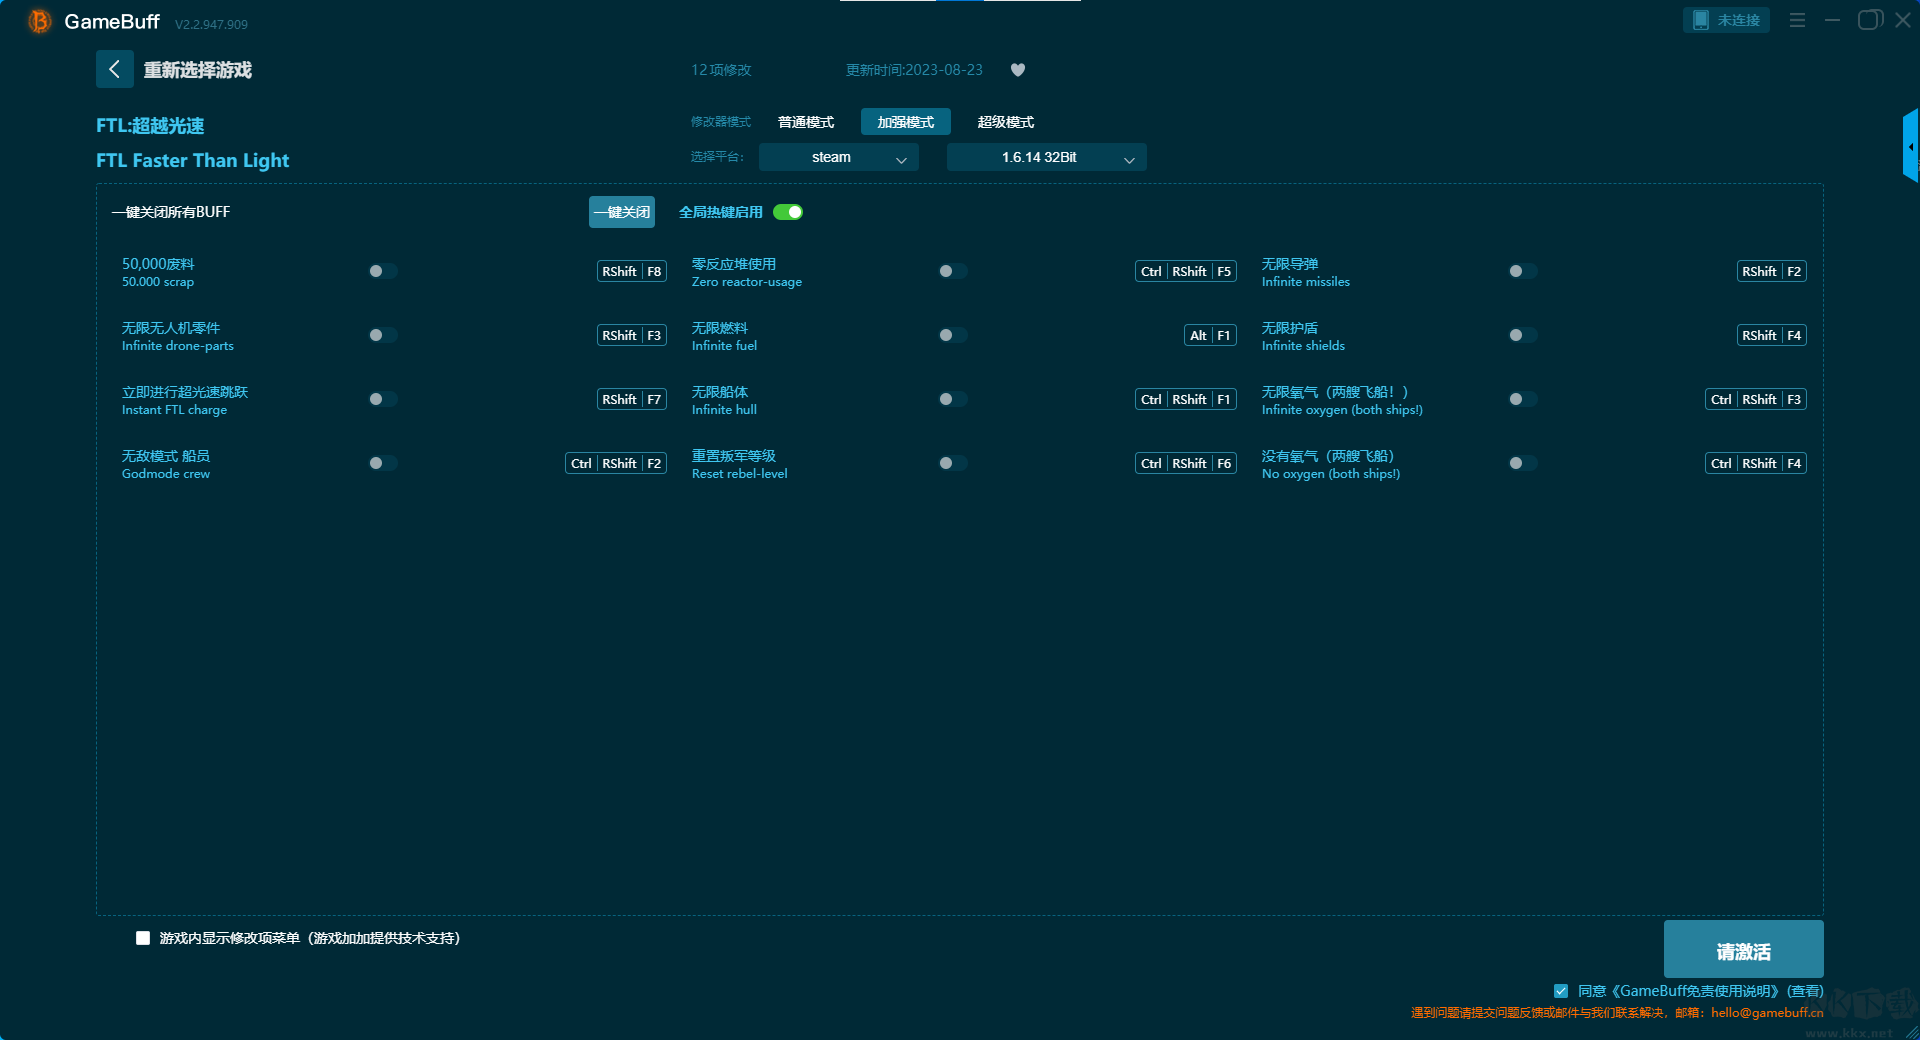Open the hamburger menu in the title bar

(x=1797, y=20)
